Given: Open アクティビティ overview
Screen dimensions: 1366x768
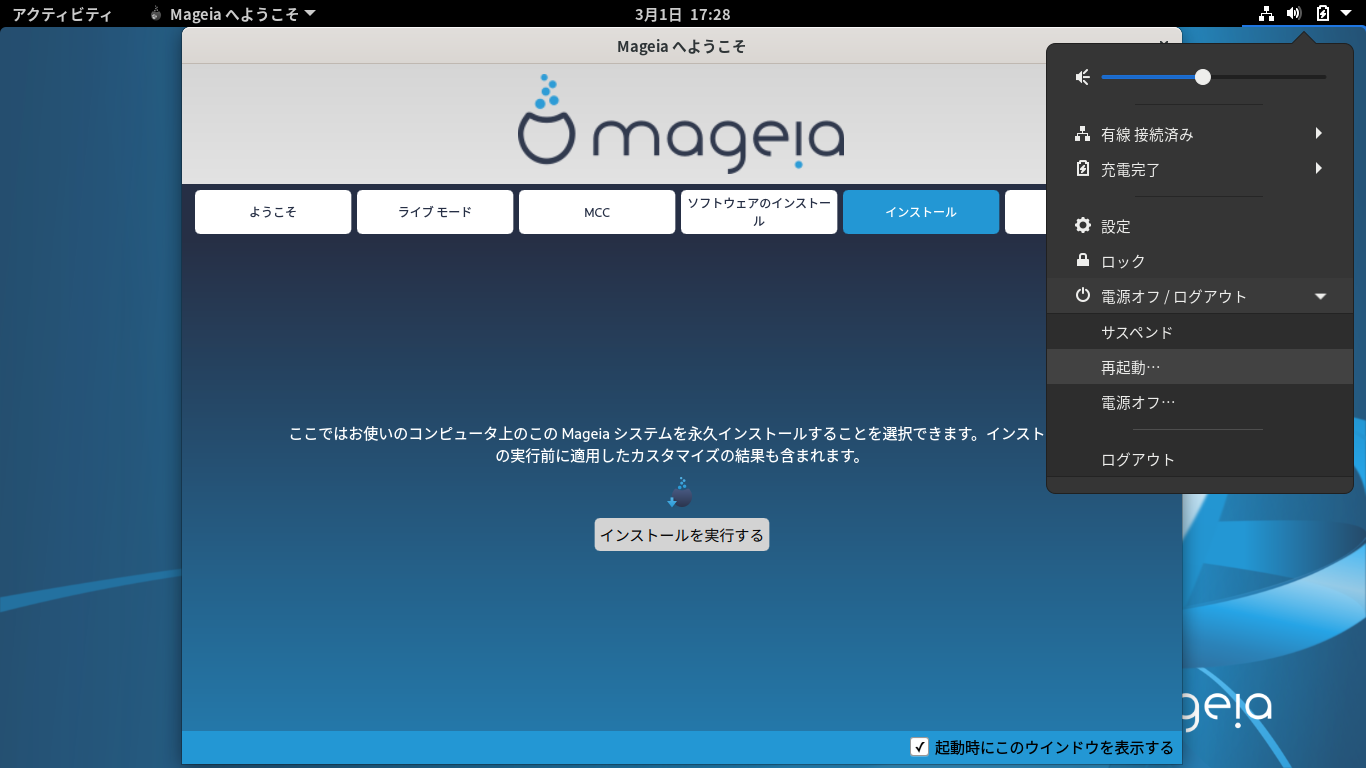Looking at the screenshot, I should pos(62,14).
